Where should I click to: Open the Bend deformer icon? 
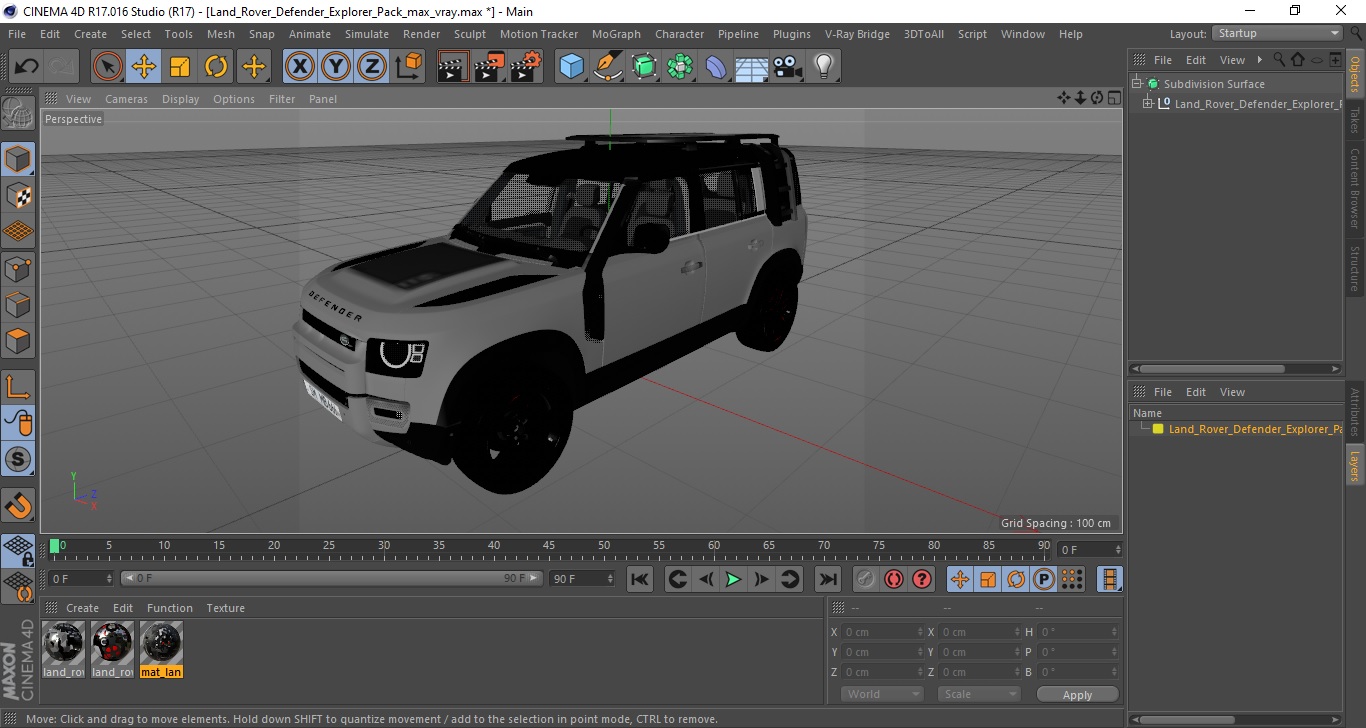click(x=717, y=67)
